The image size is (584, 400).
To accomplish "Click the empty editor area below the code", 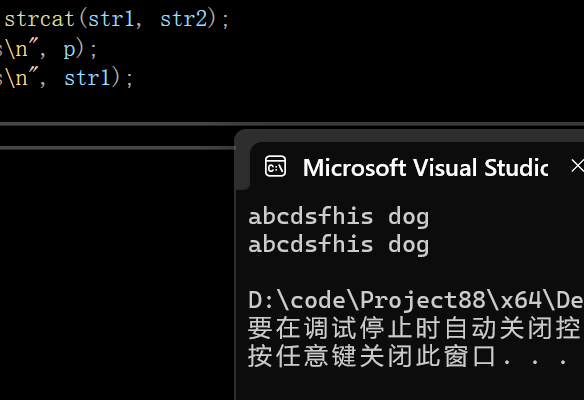I will pos(115,272).
